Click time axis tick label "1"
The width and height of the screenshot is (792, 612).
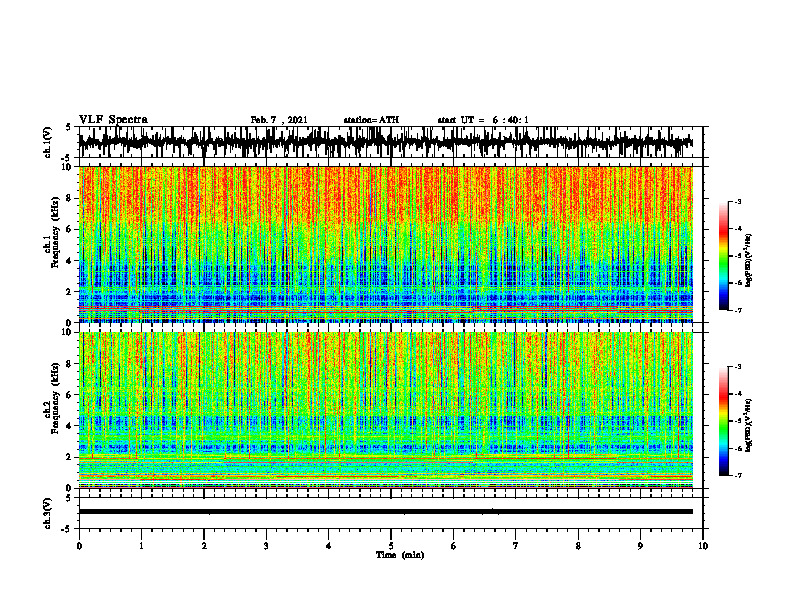pyautogui.click(x=141, y=546)
